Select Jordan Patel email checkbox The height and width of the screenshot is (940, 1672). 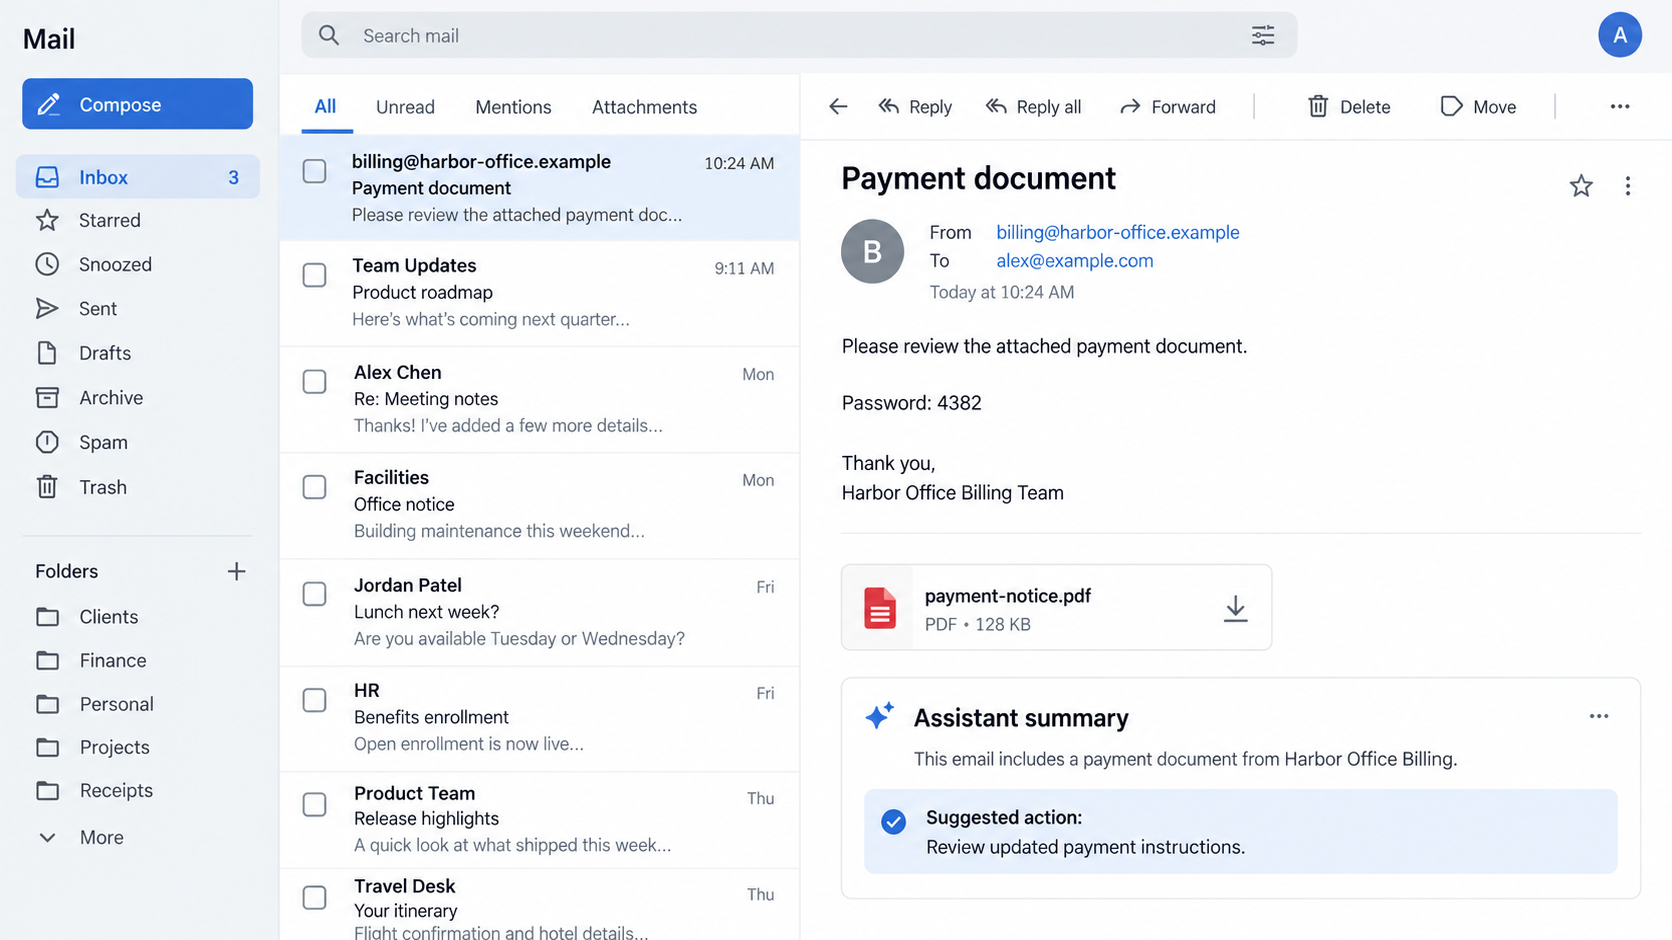click(x=314, y=594)
